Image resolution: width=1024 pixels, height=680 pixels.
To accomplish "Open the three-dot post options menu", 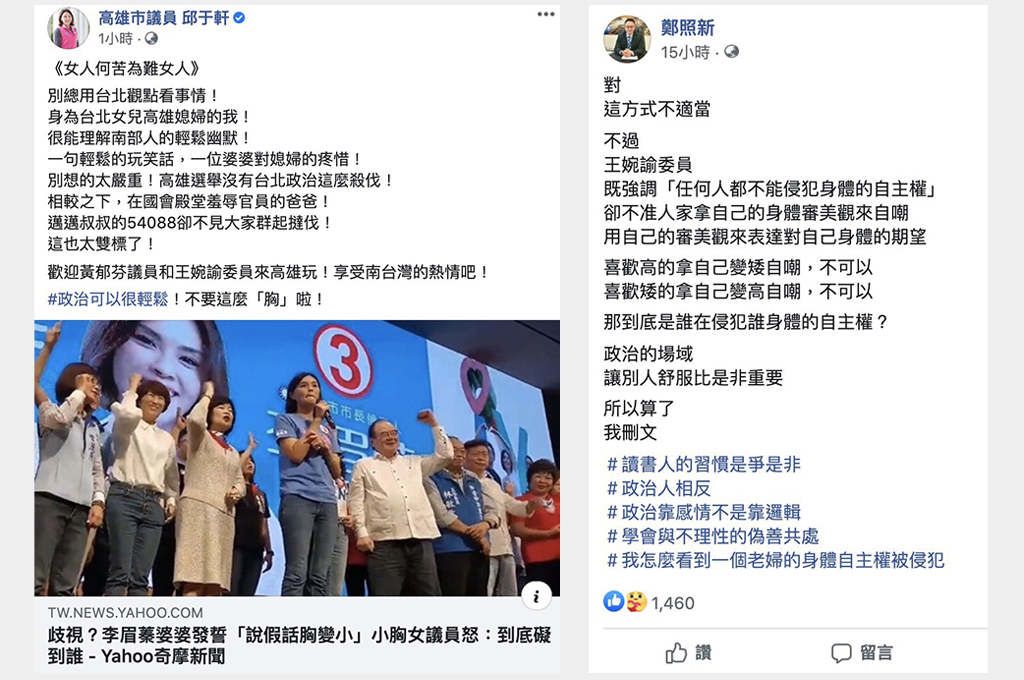I will click(x=546, y=14).
